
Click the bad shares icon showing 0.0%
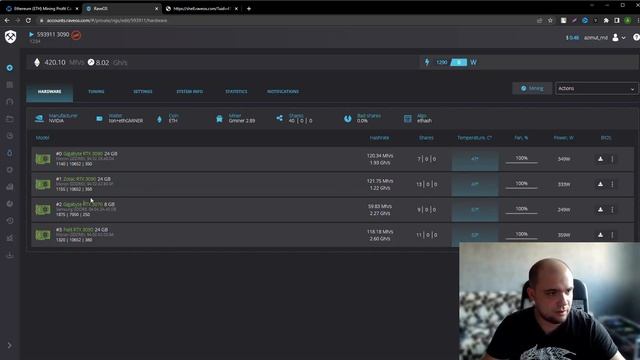coord(347,119)
